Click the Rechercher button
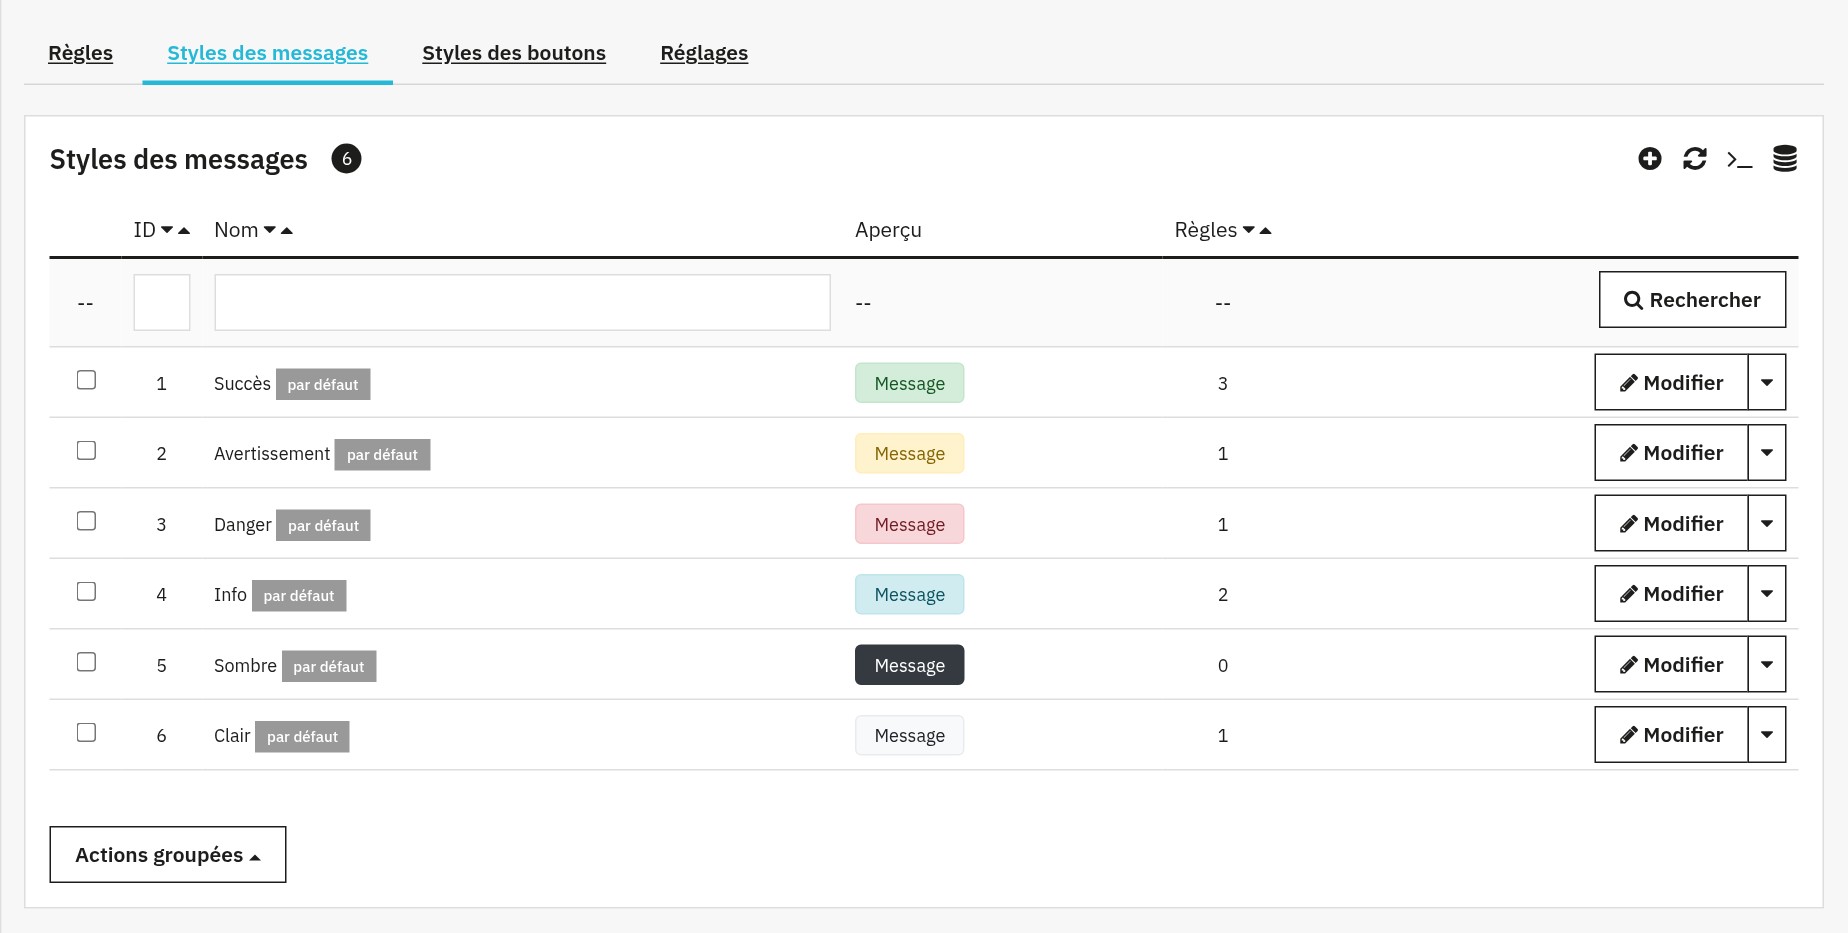Image resolution: width=1848 pixels, height=933 pixels. [x=1693, y=300]
